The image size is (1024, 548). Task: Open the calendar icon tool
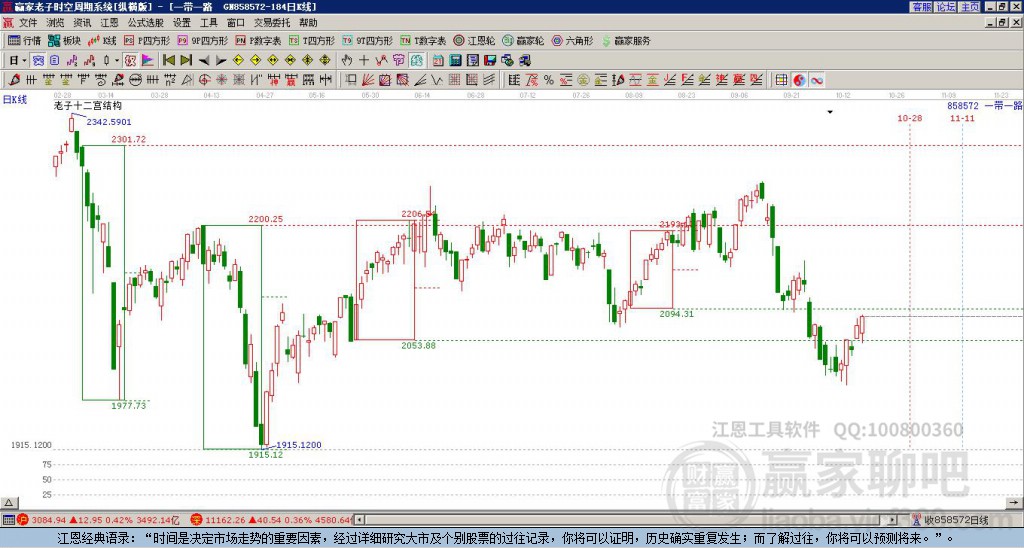[x=438, y=61]
